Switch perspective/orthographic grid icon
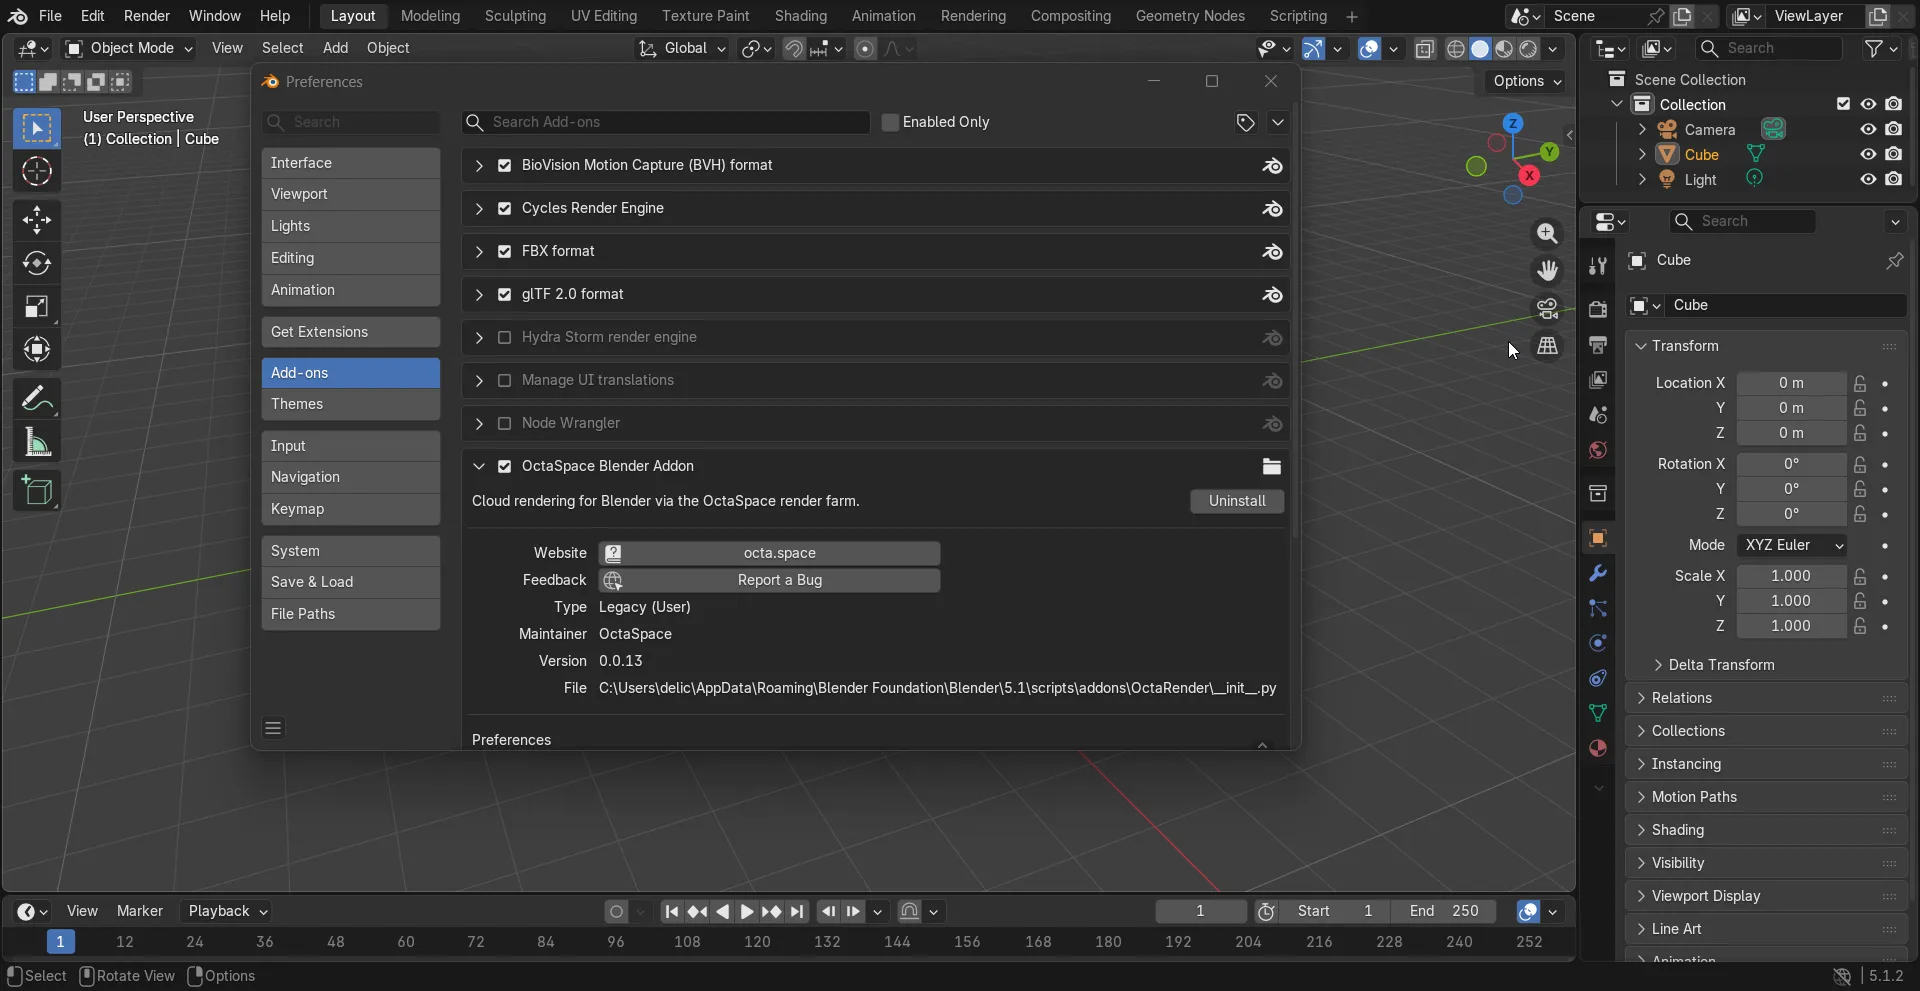 coord(1547,346)
